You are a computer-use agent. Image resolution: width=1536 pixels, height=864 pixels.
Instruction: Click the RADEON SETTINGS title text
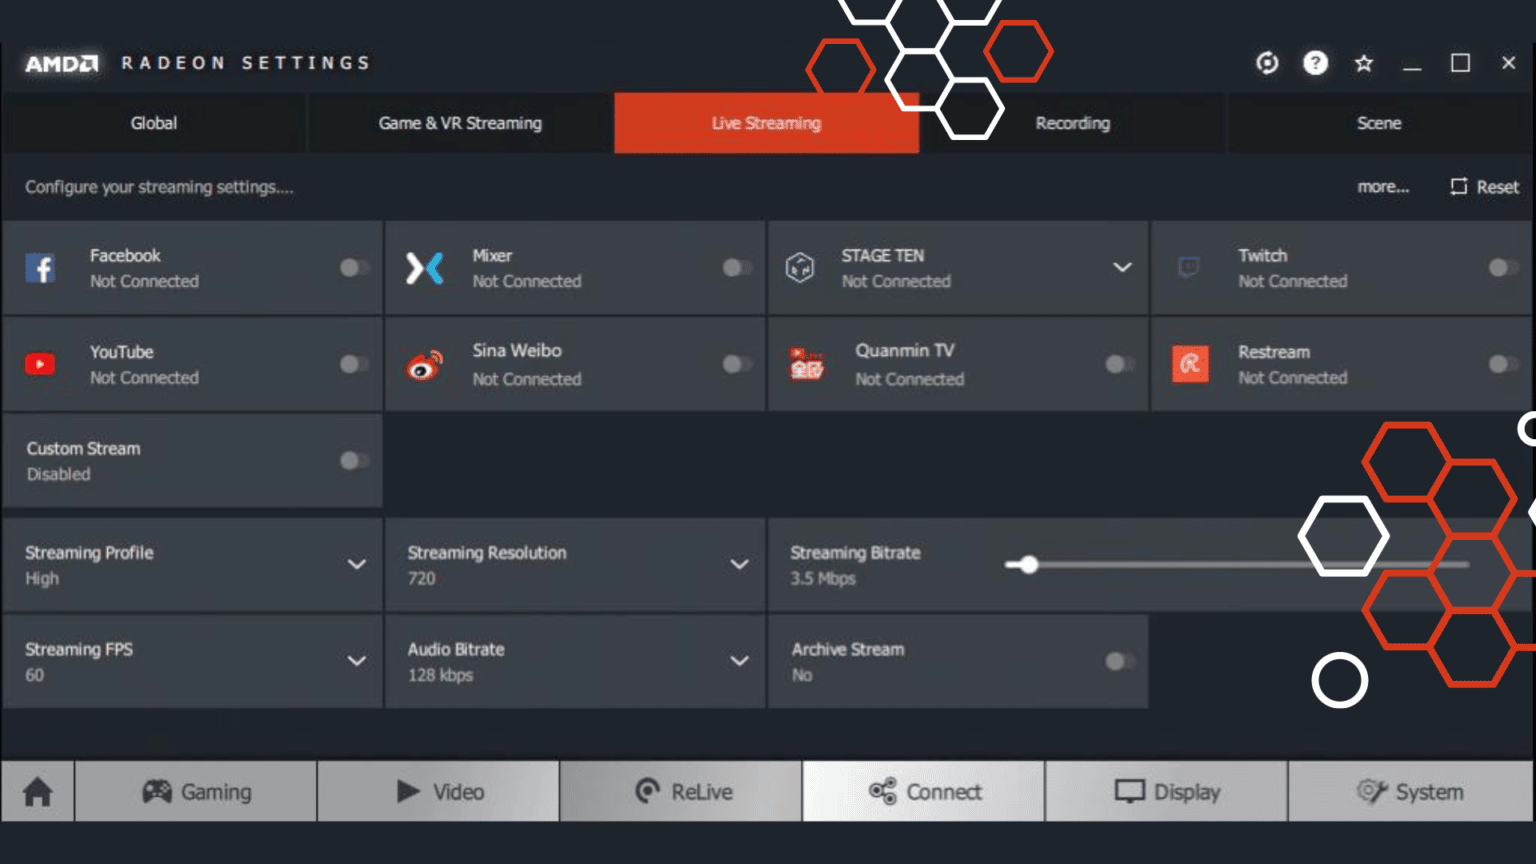tap(246, 63)
